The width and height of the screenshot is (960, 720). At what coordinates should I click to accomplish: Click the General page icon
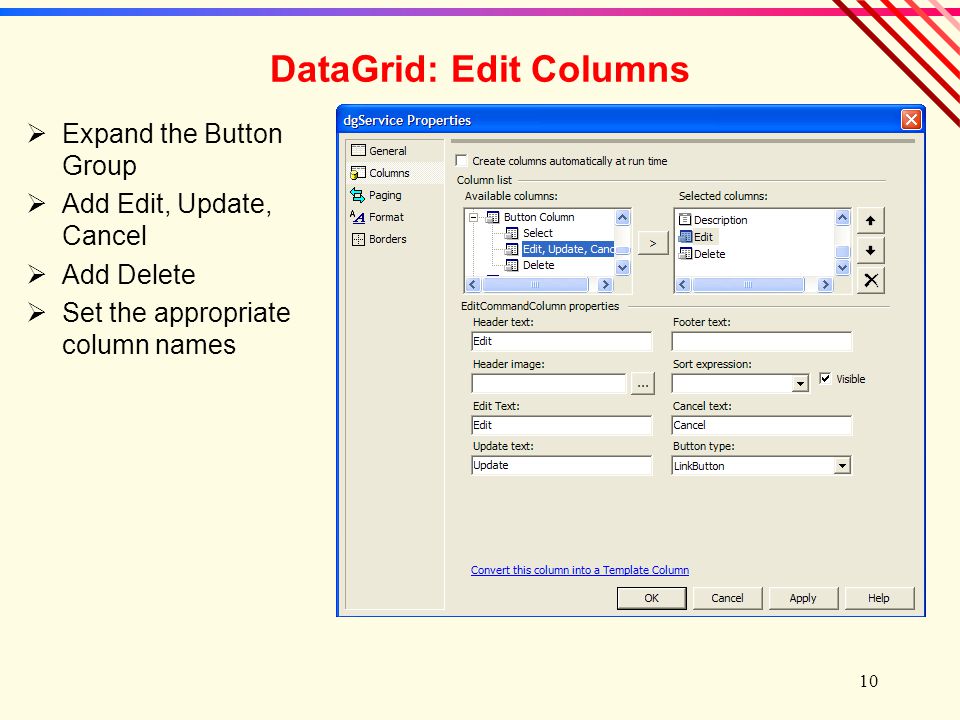(358, 151)
